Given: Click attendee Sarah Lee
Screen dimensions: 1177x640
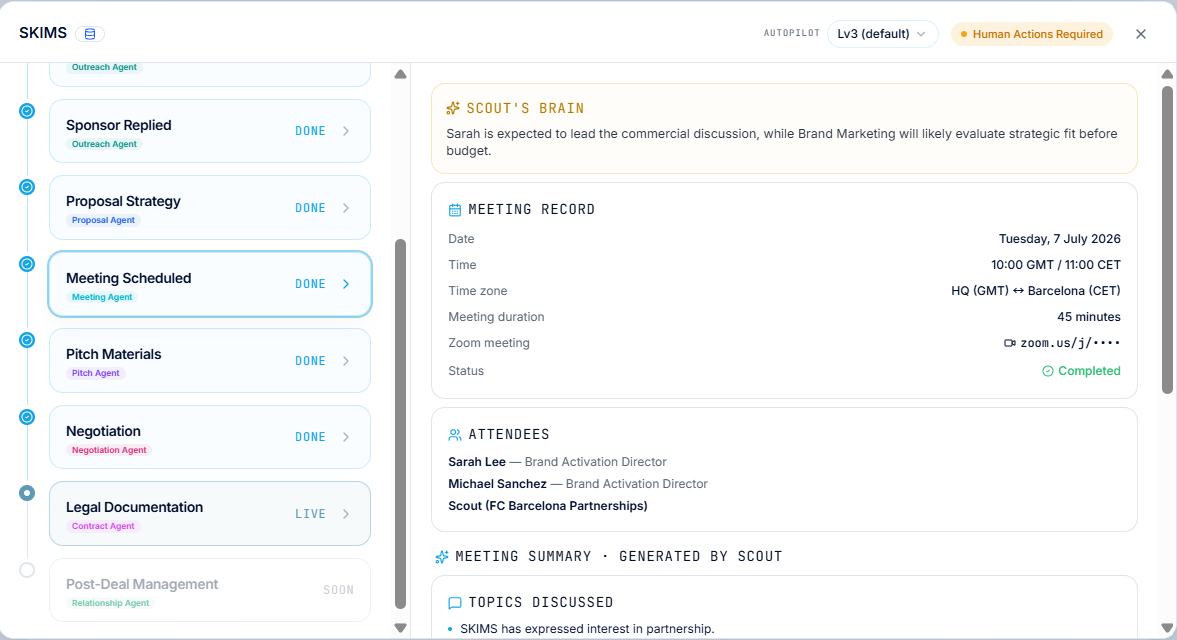Looking at the screenshot, I should pos(477,461).
